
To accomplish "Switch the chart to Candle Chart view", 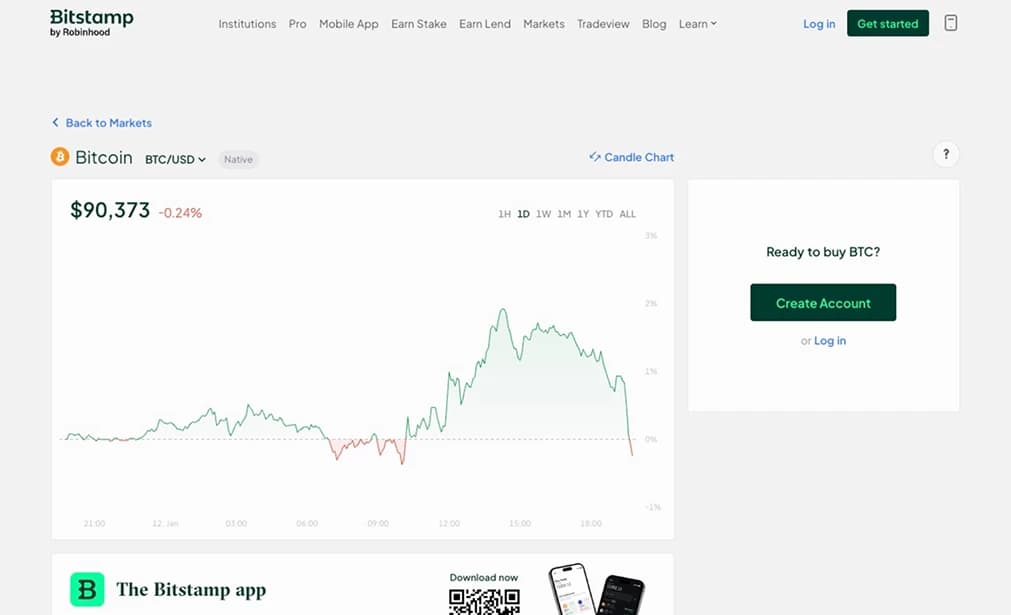I will [x=638, y=157].
